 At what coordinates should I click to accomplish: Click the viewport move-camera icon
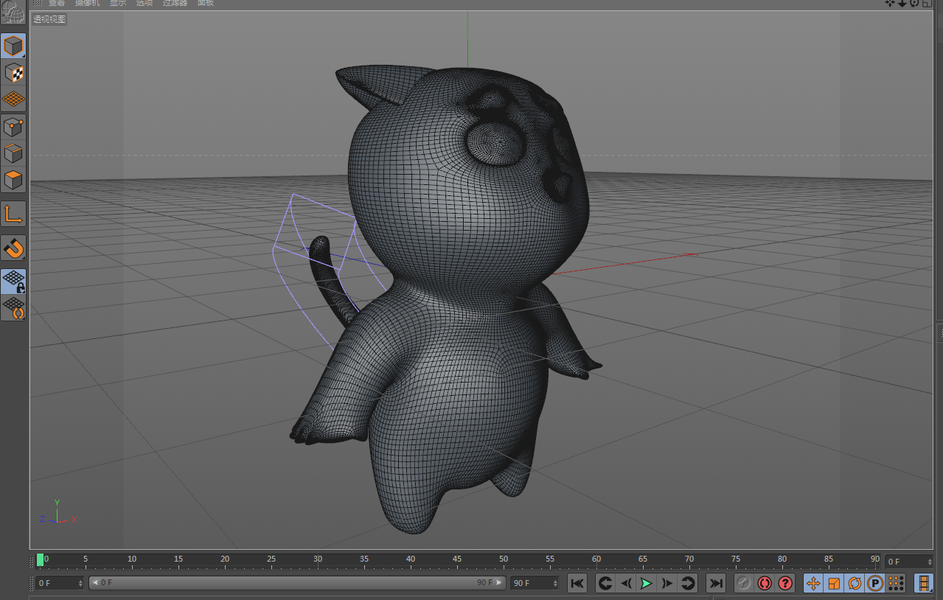coord(889,3)
